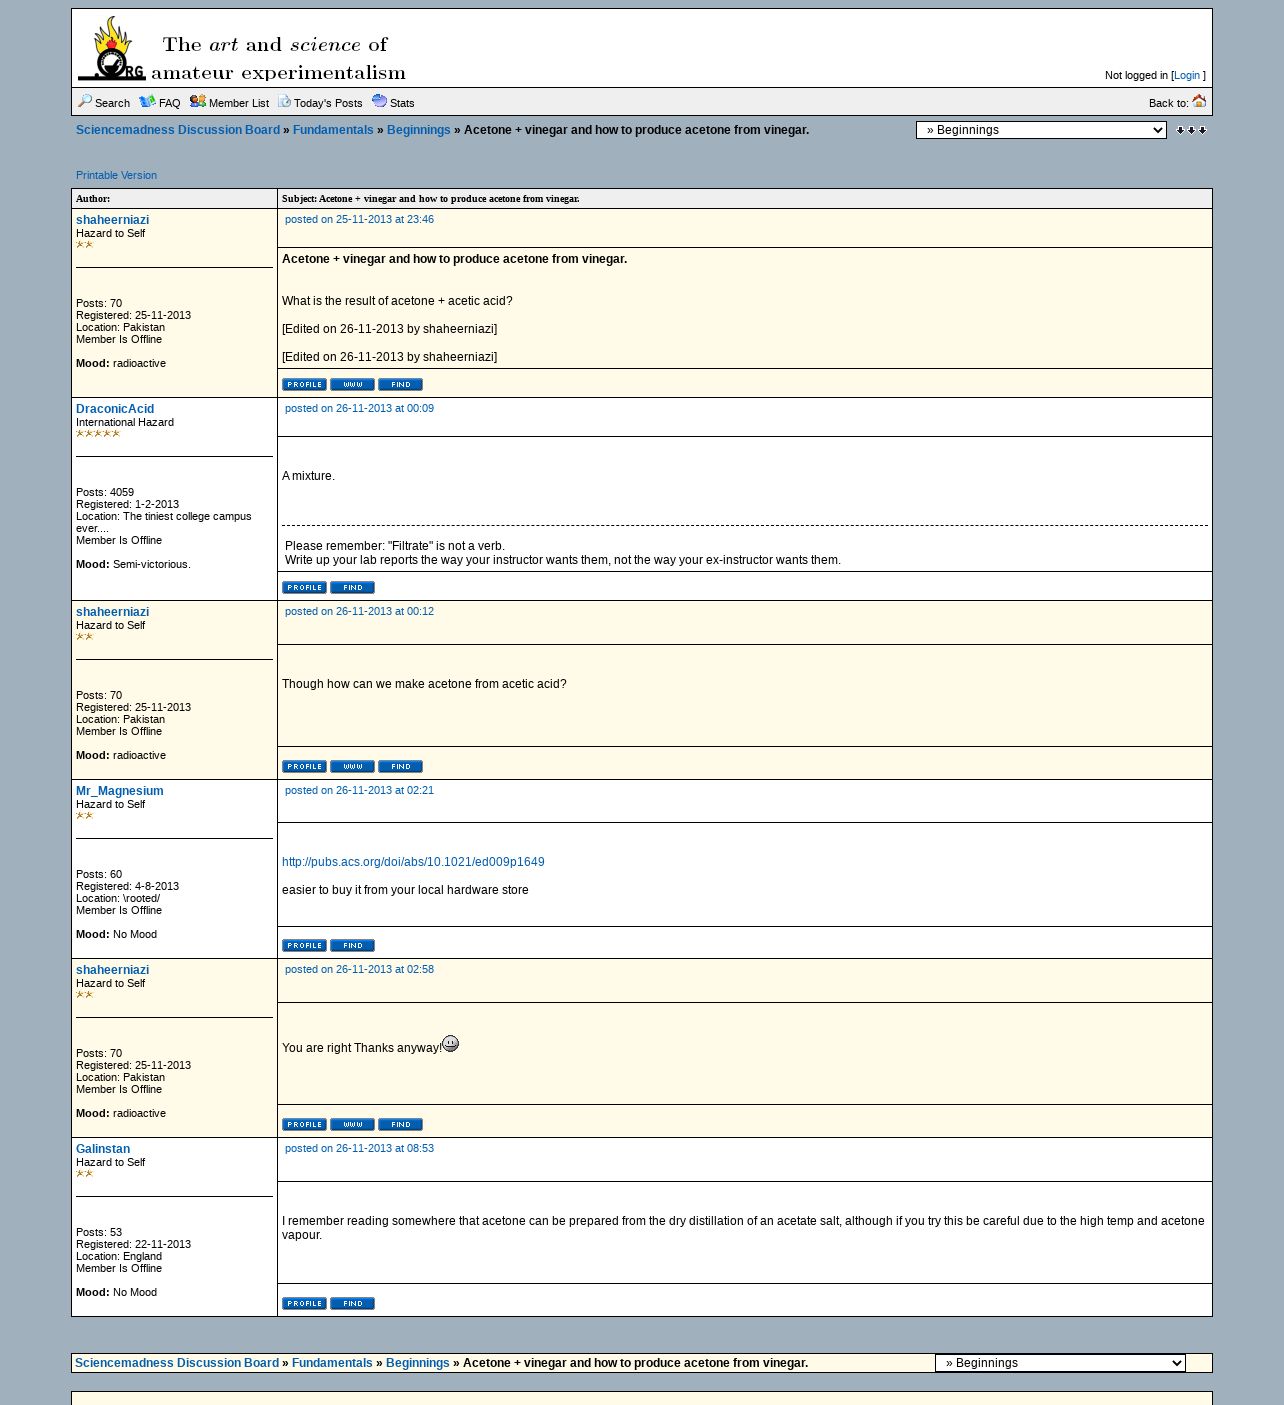Screen dimensions: 1284x1405
Task: Click WWW button under 00:12 shaheerniazi post
Action: [352, 766]
